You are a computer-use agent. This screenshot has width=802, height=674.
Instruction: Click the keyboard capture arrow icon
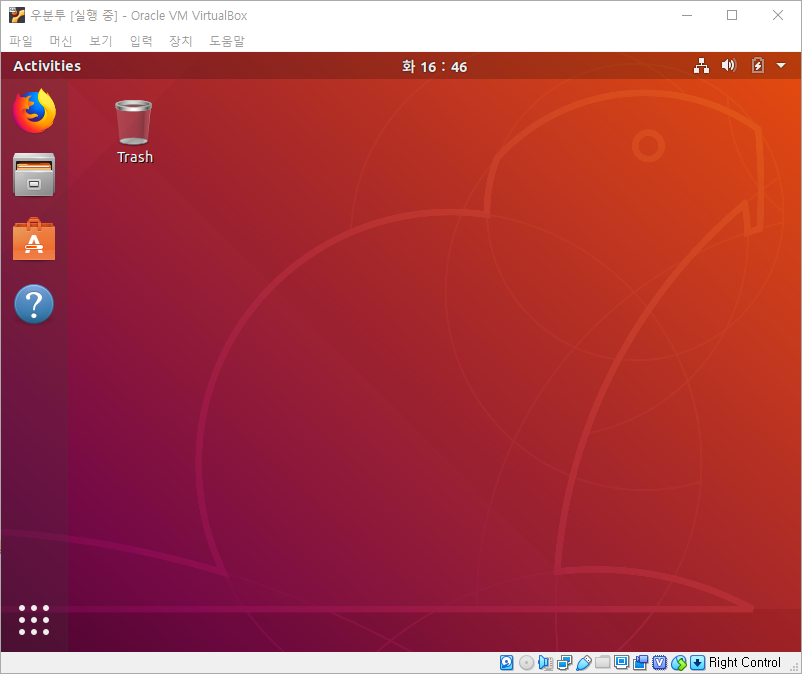(698, 663)
